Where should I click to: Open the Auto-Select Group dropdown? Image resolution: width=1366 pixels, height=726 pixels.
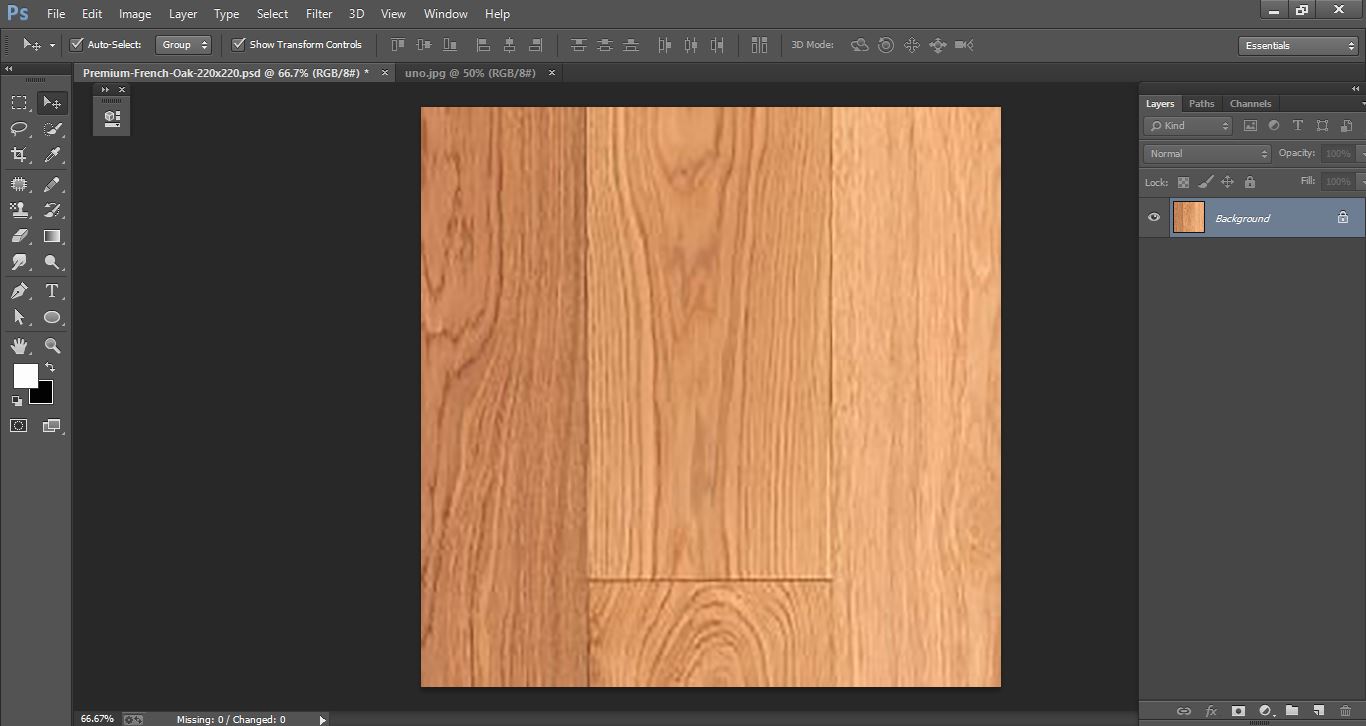[x=184, y=44]
